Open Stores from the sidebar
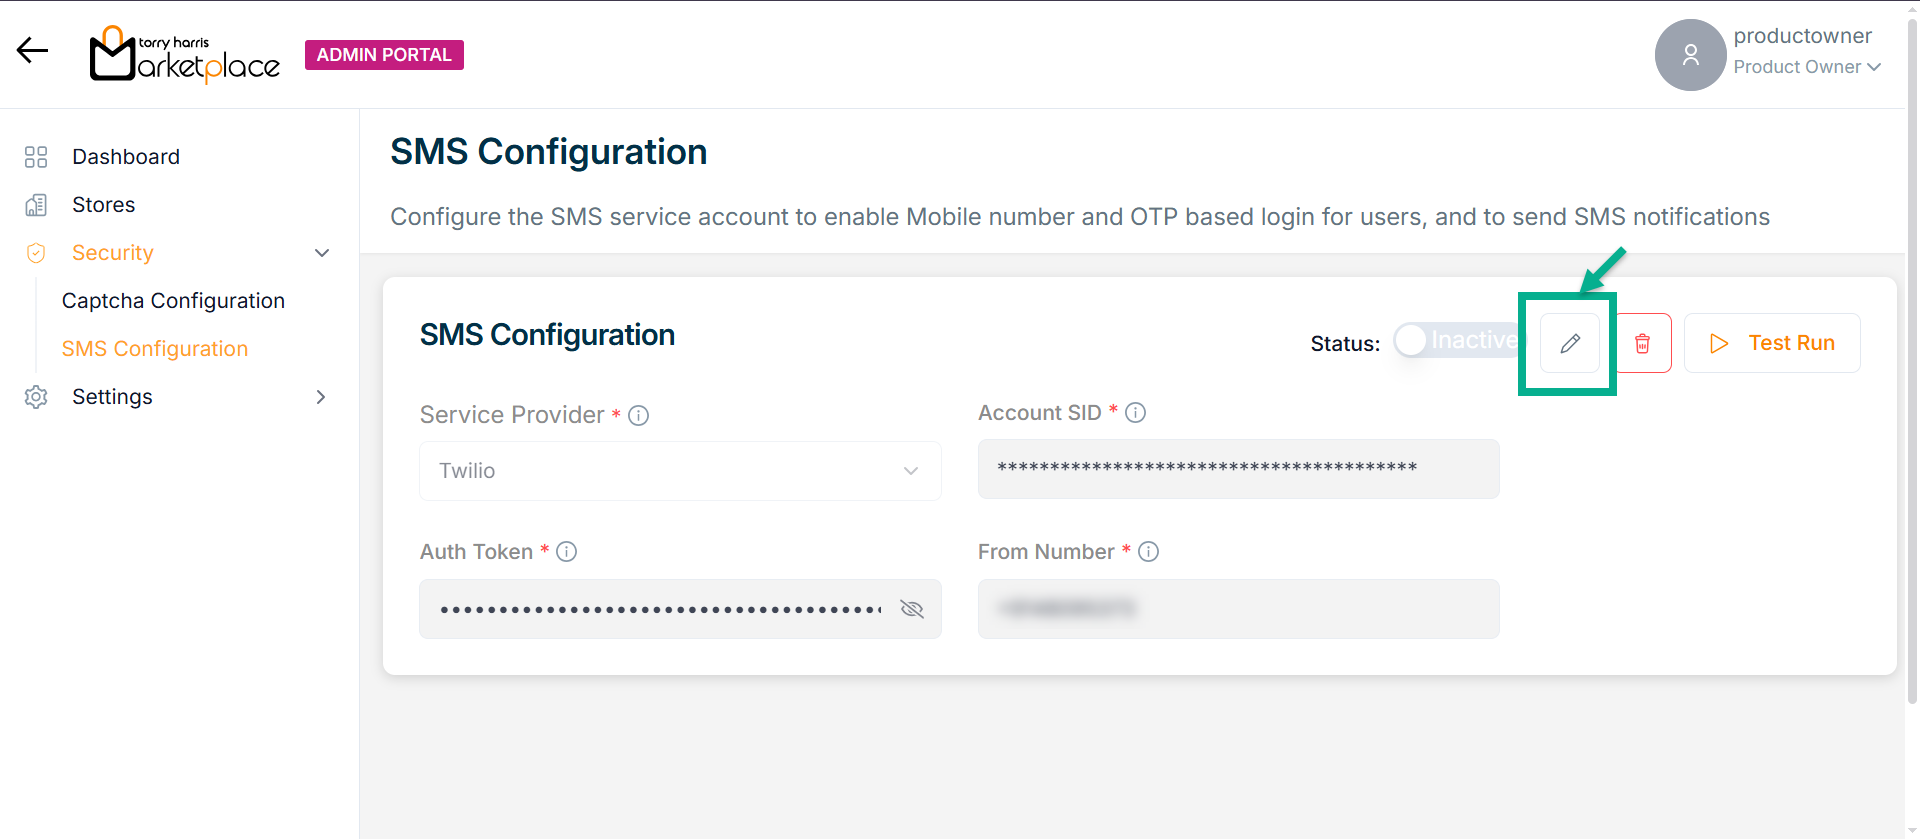Viewport: 1920px width, 839px height. point(103,205)
